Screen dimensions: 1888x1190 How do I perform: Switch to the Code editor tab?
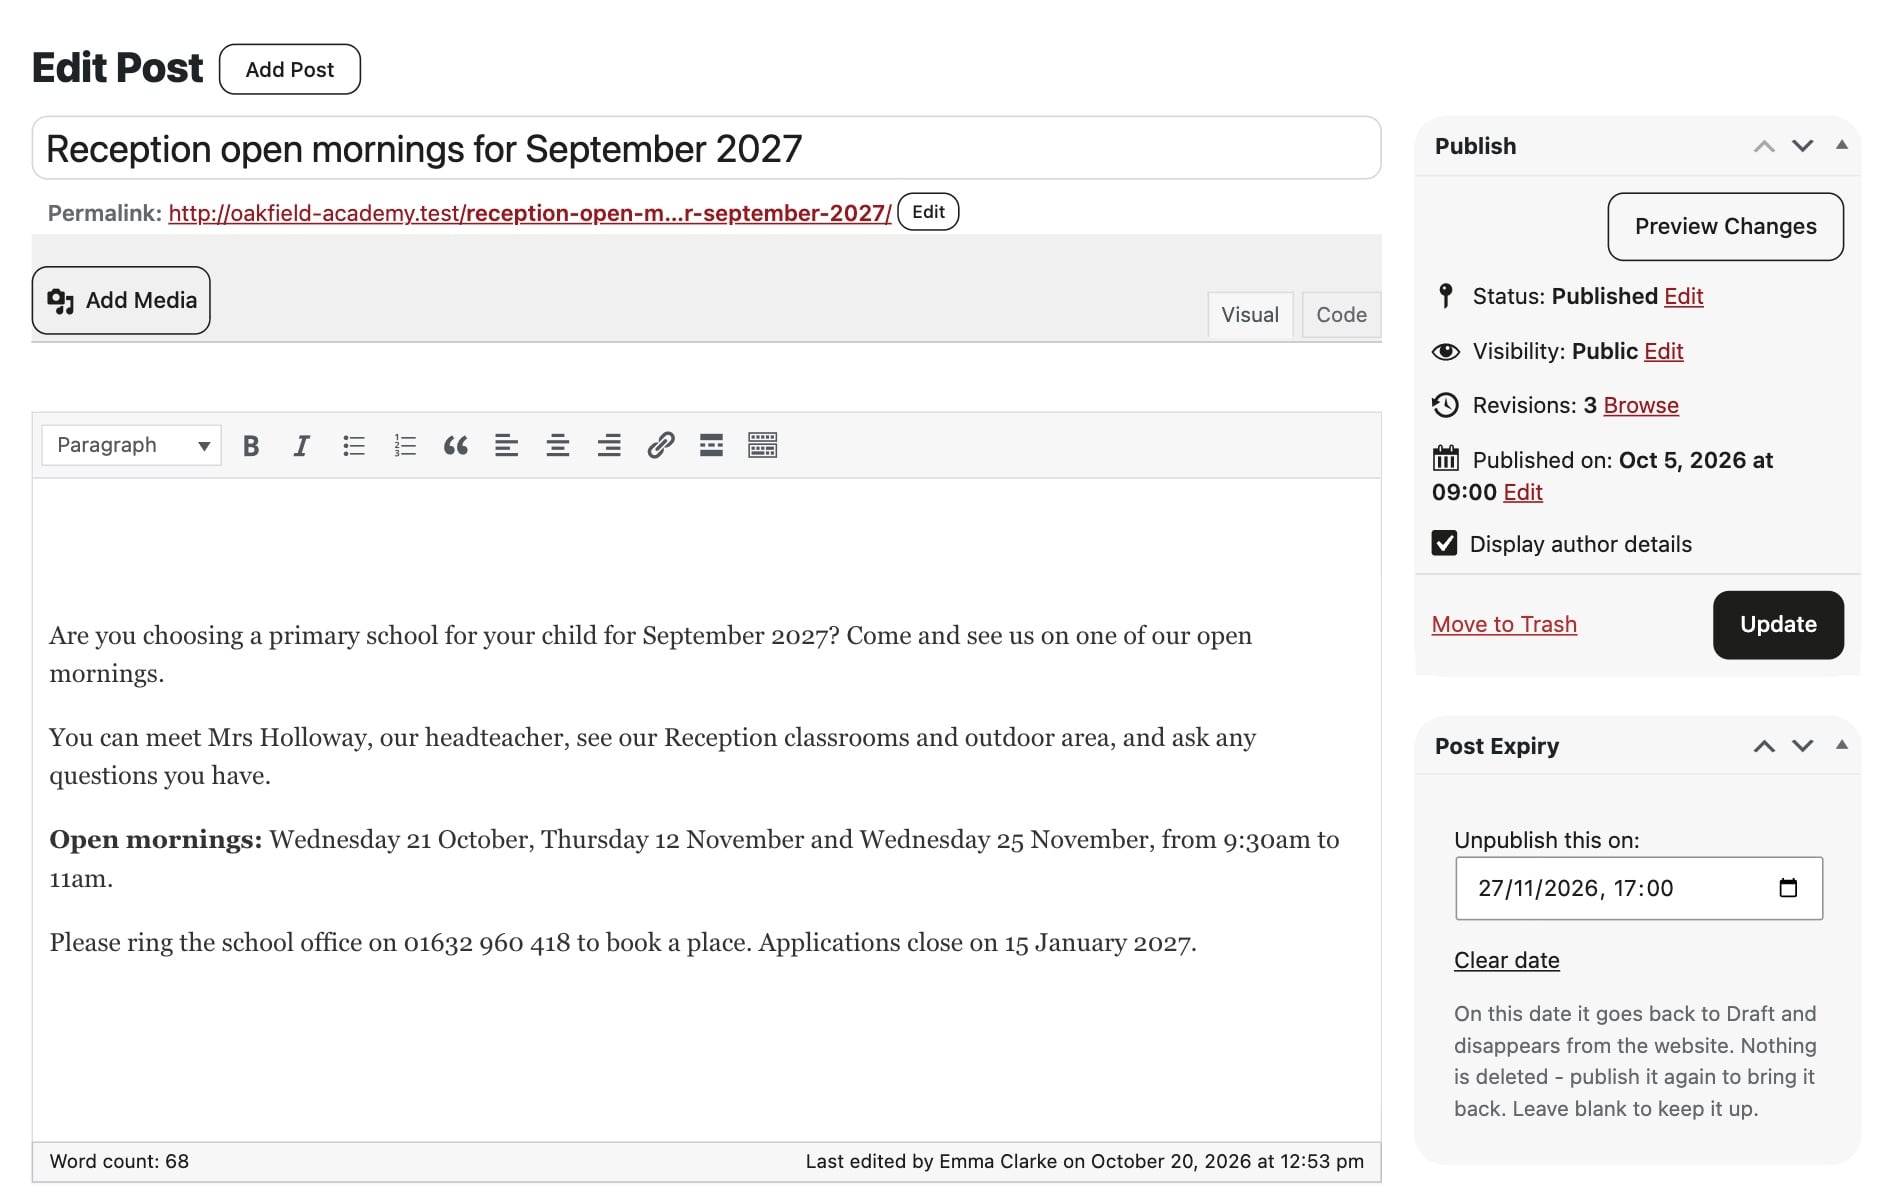click(x=1341, y=315)
